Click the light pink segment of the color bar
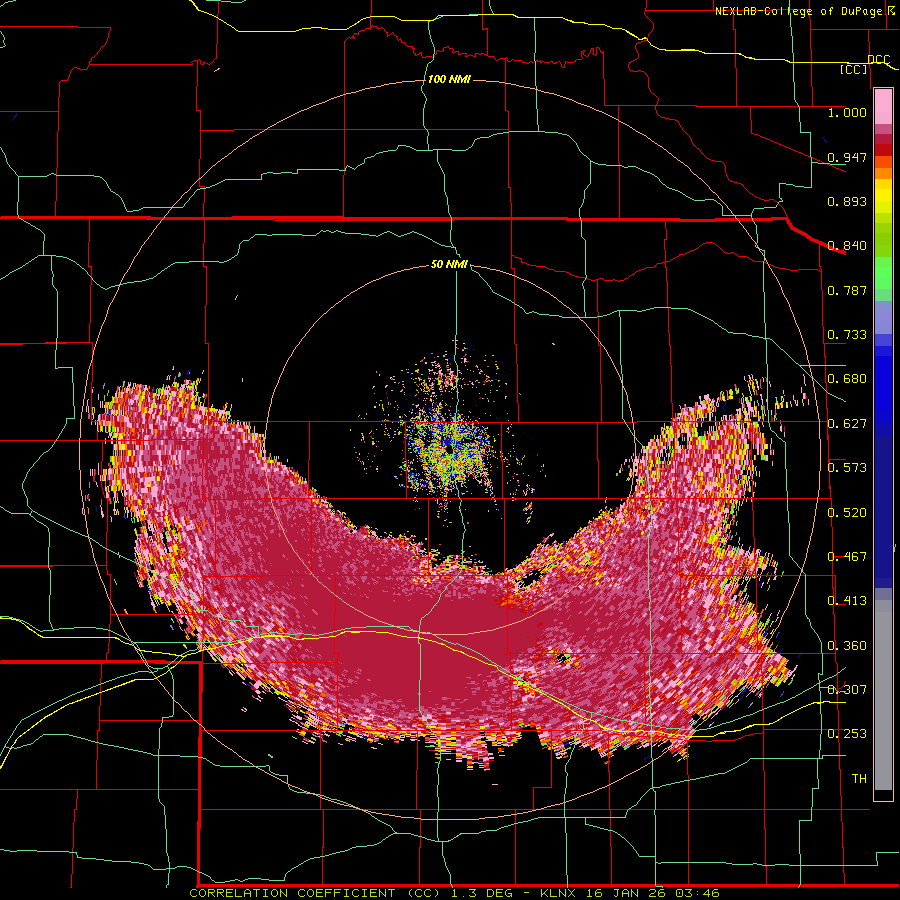Screen dimensions: 900x900 pos(883,106)
